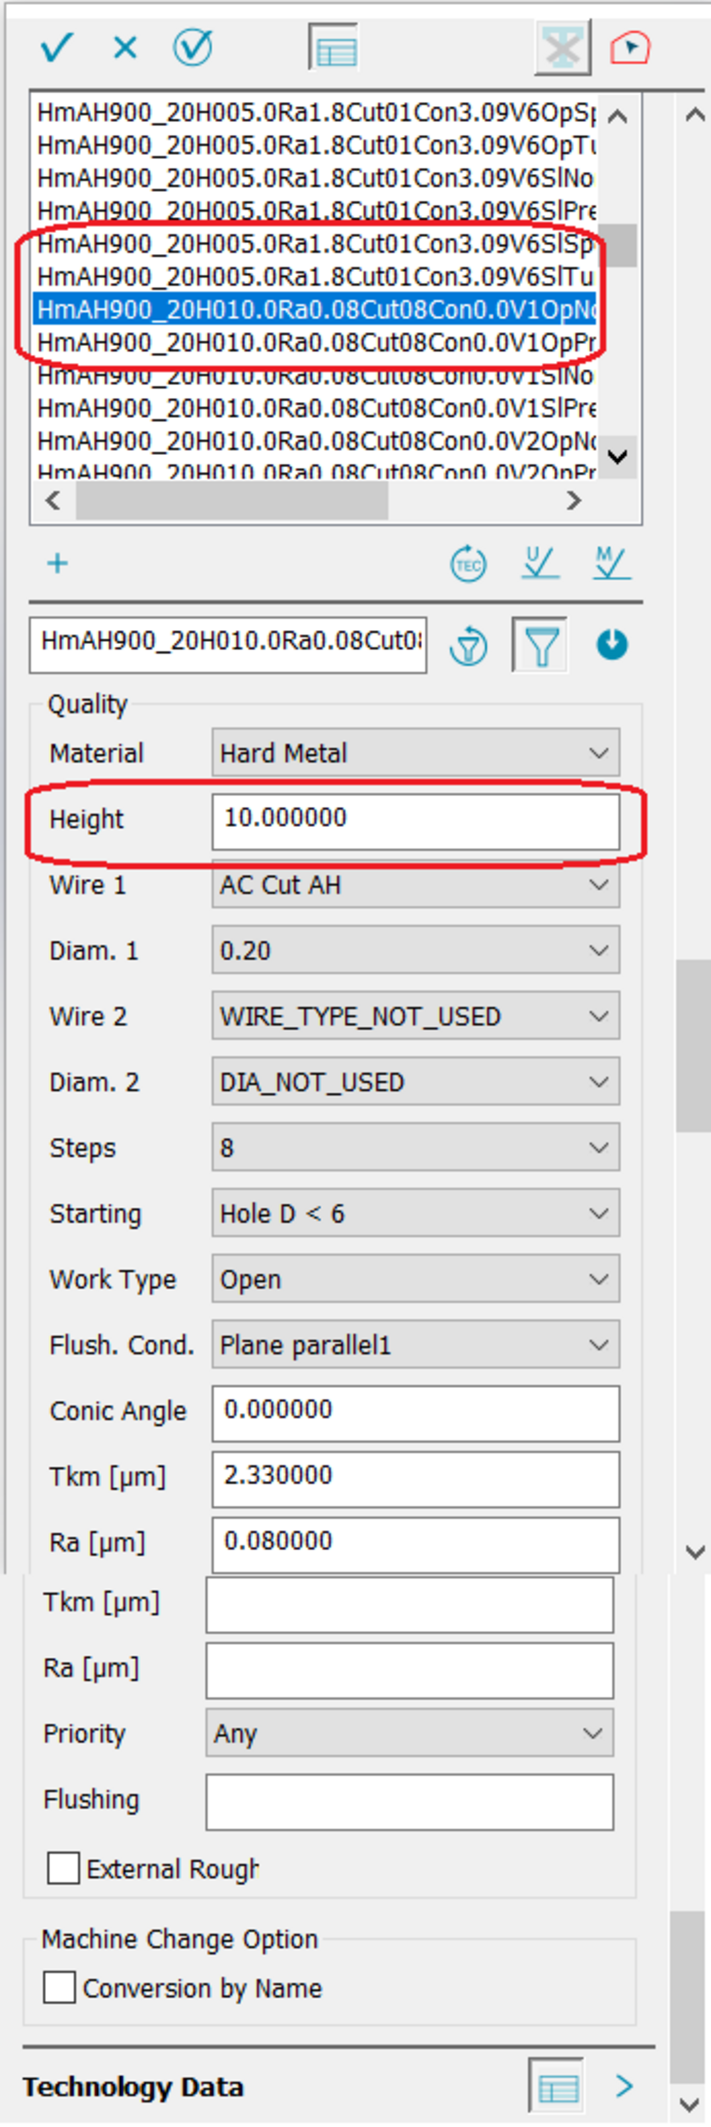Screen dimensions: 711x2127
Task: Enable the External Rough checkbox
Action: tap(63, 1868)
